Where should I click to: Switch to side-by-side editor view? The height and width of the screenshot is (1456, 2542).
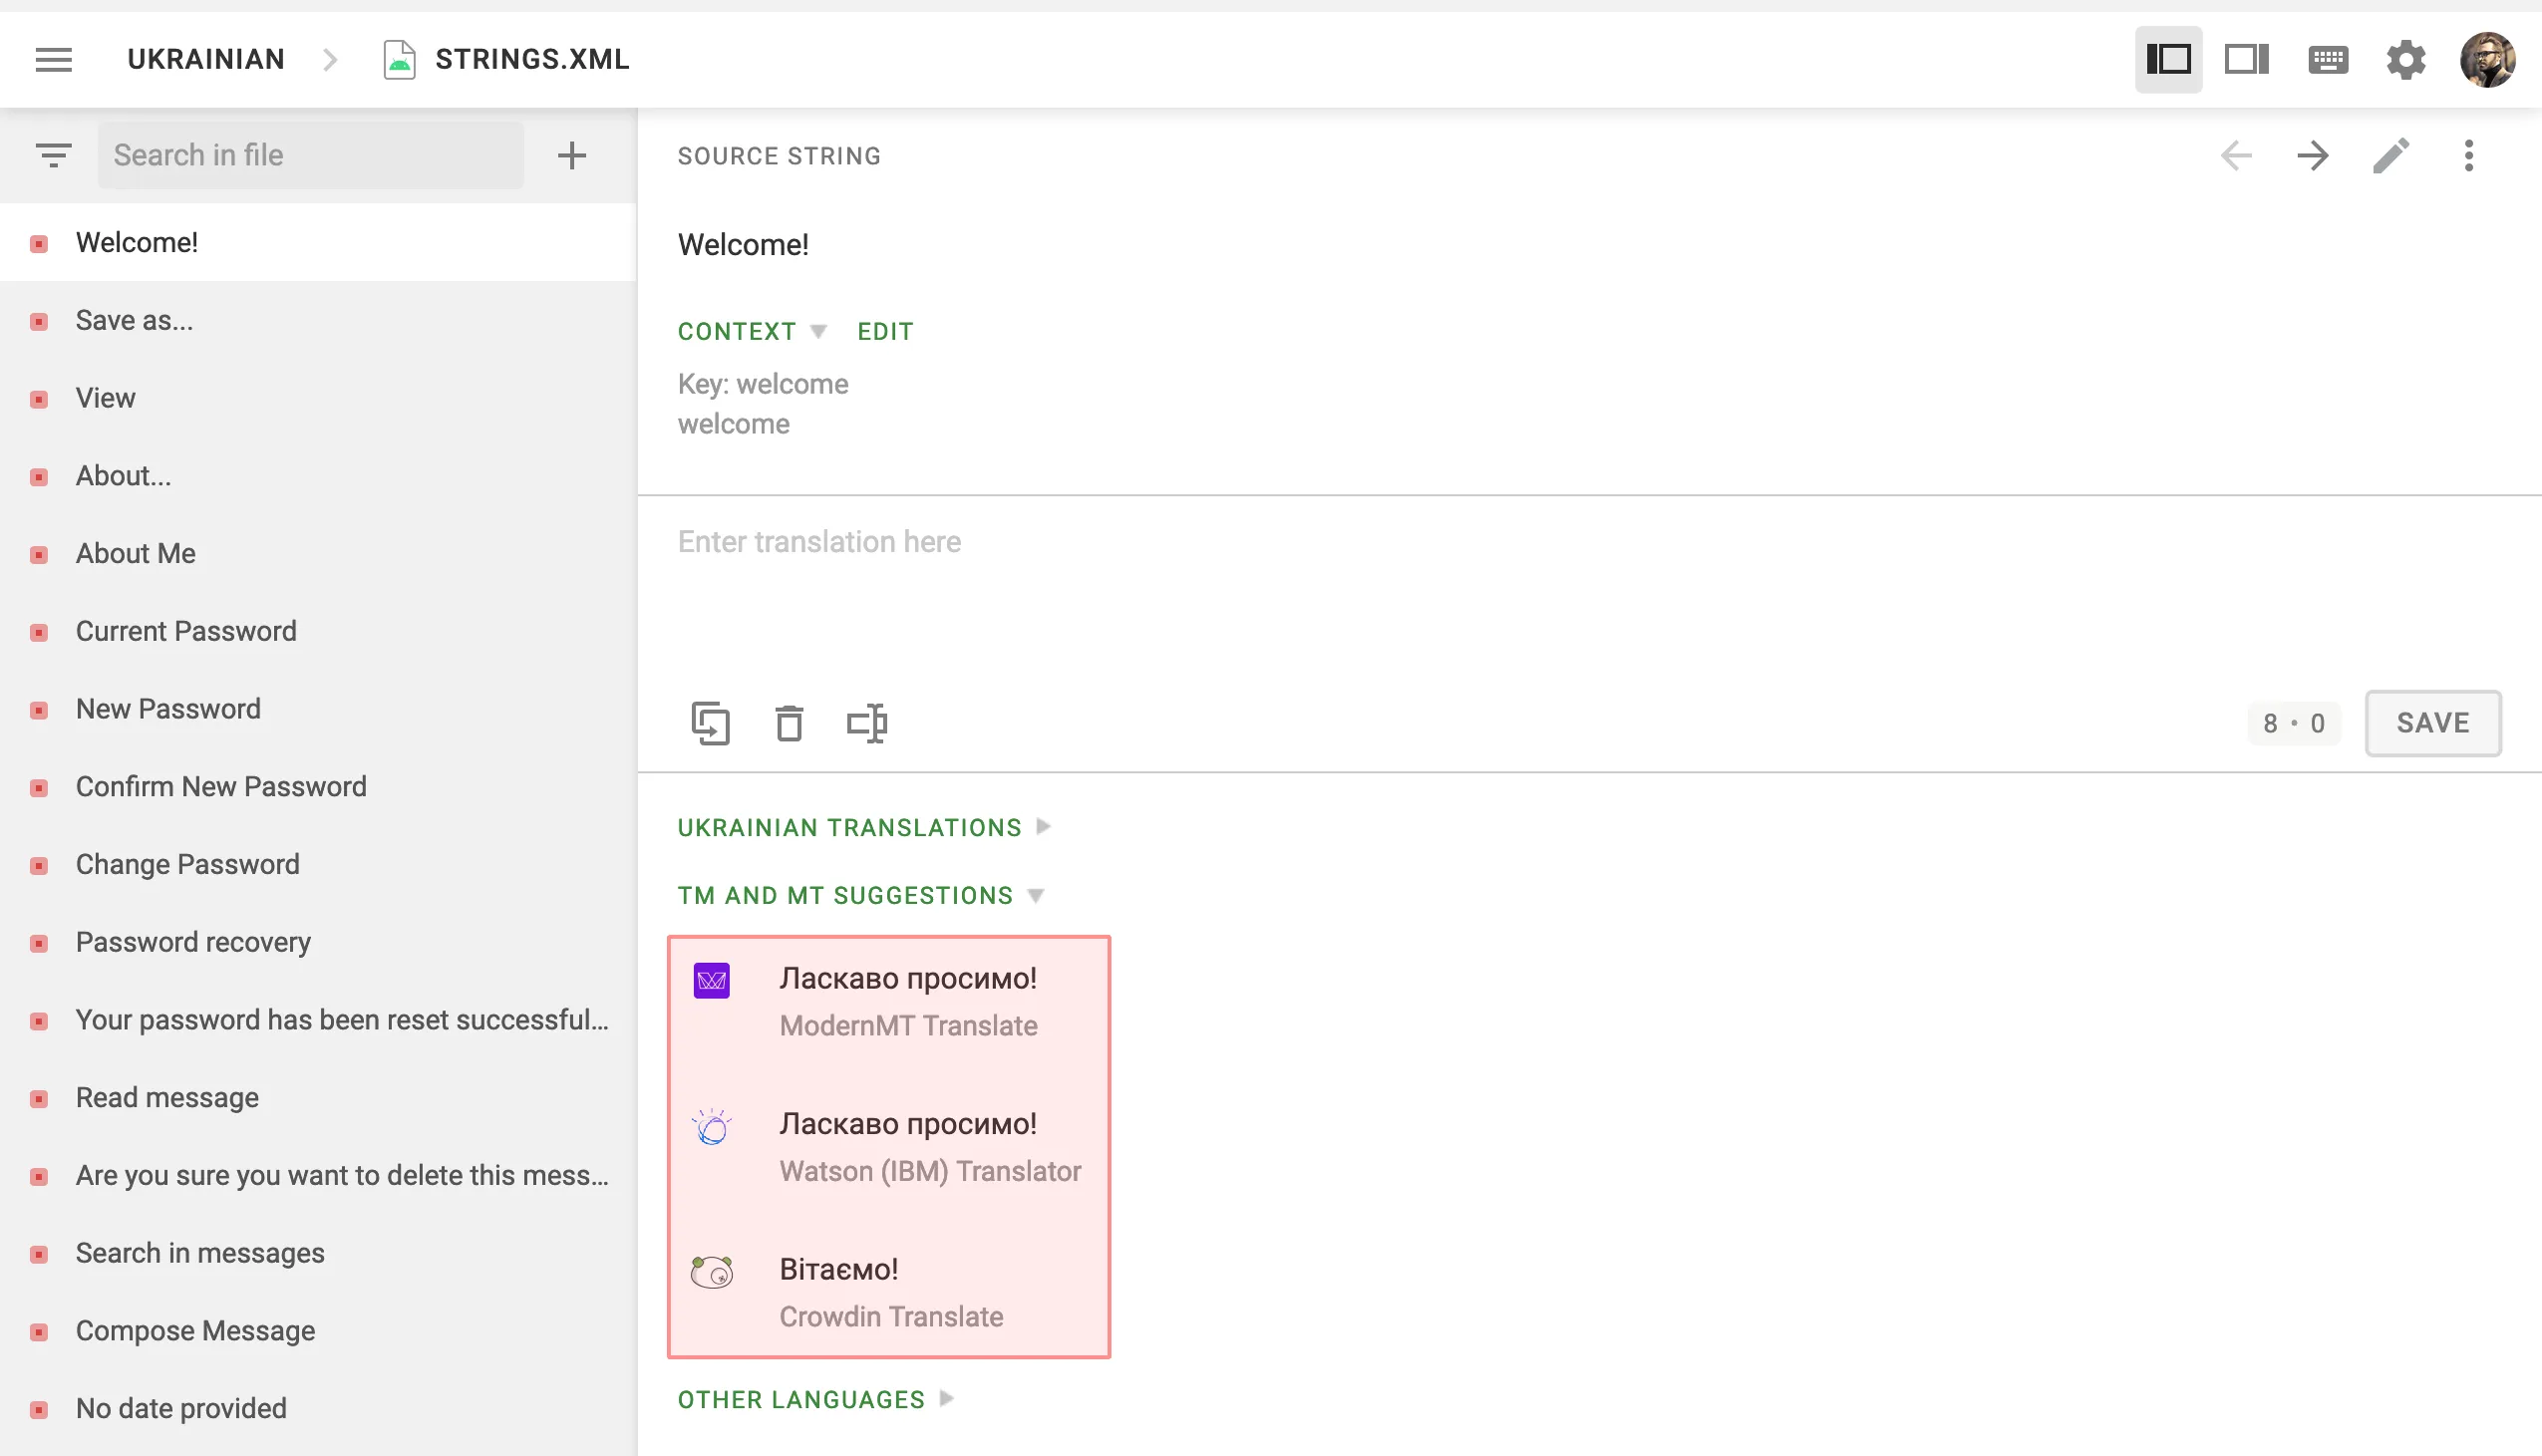click(2247, 59)
